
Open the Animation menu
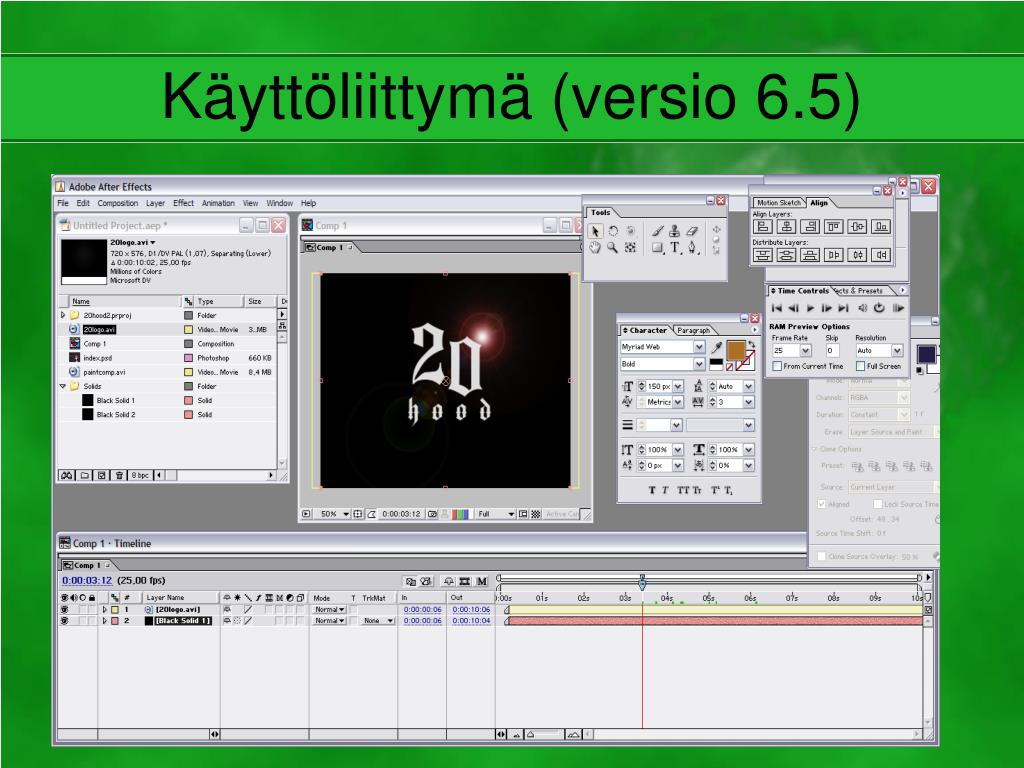pos(218,203)
